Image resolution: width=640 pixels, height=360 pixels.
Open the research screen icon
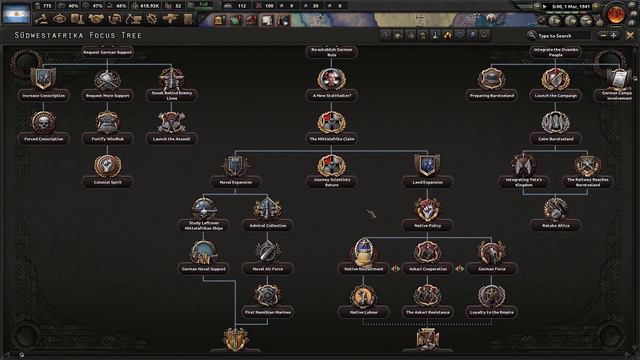pyautogui.click(x=77, y=19)
